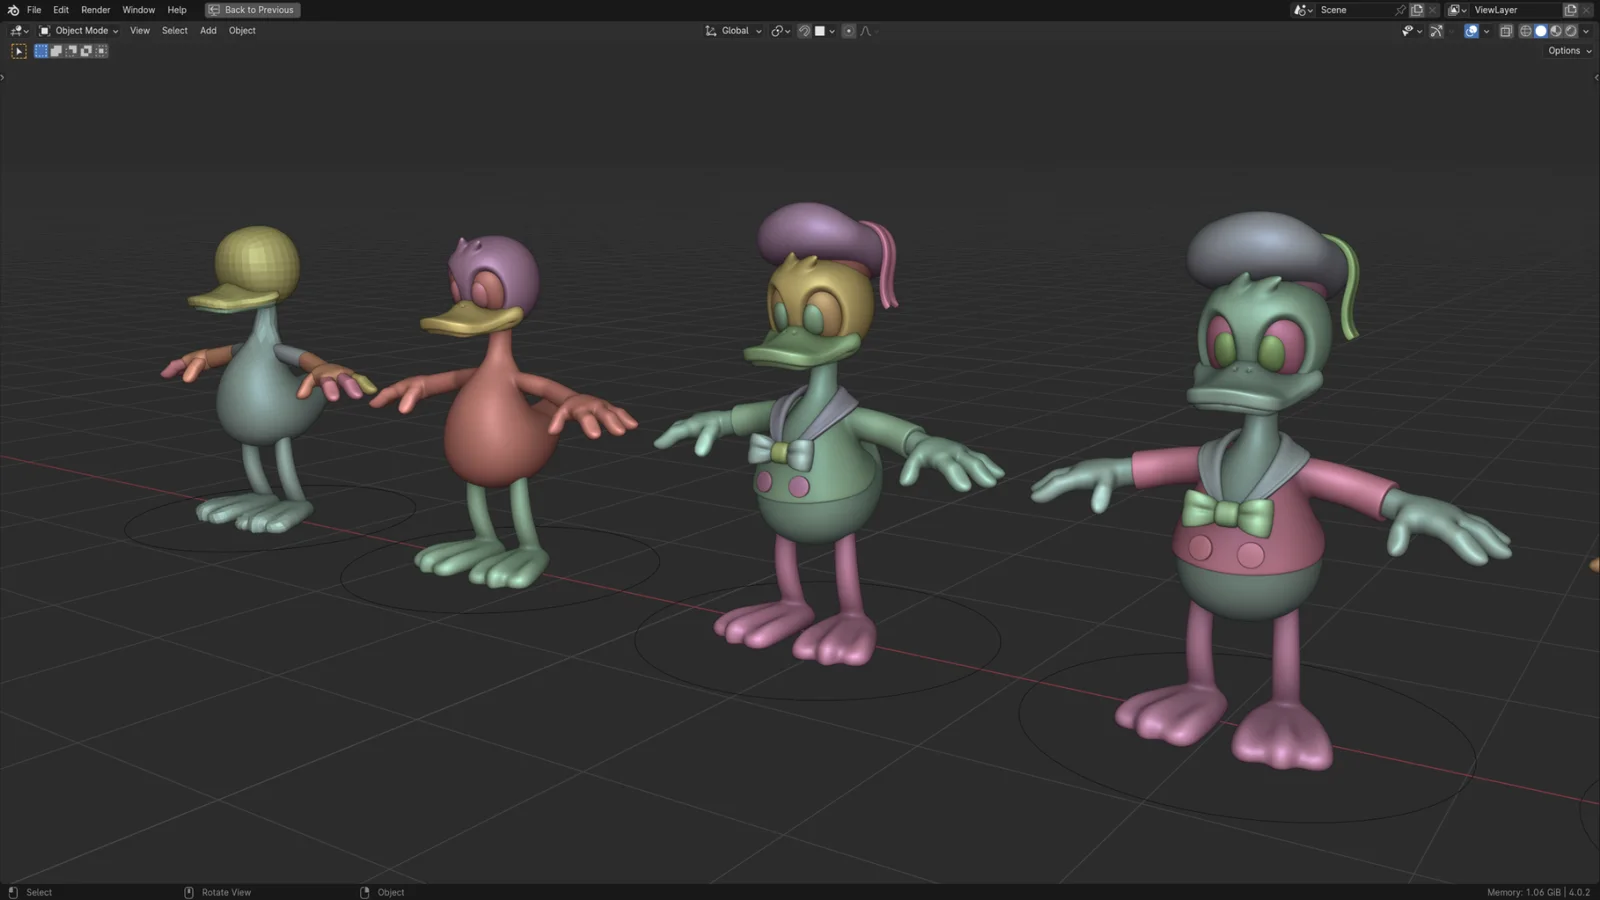Toggle proportional editing icon
Screen dimensions: 1600x900
(849, 31)
